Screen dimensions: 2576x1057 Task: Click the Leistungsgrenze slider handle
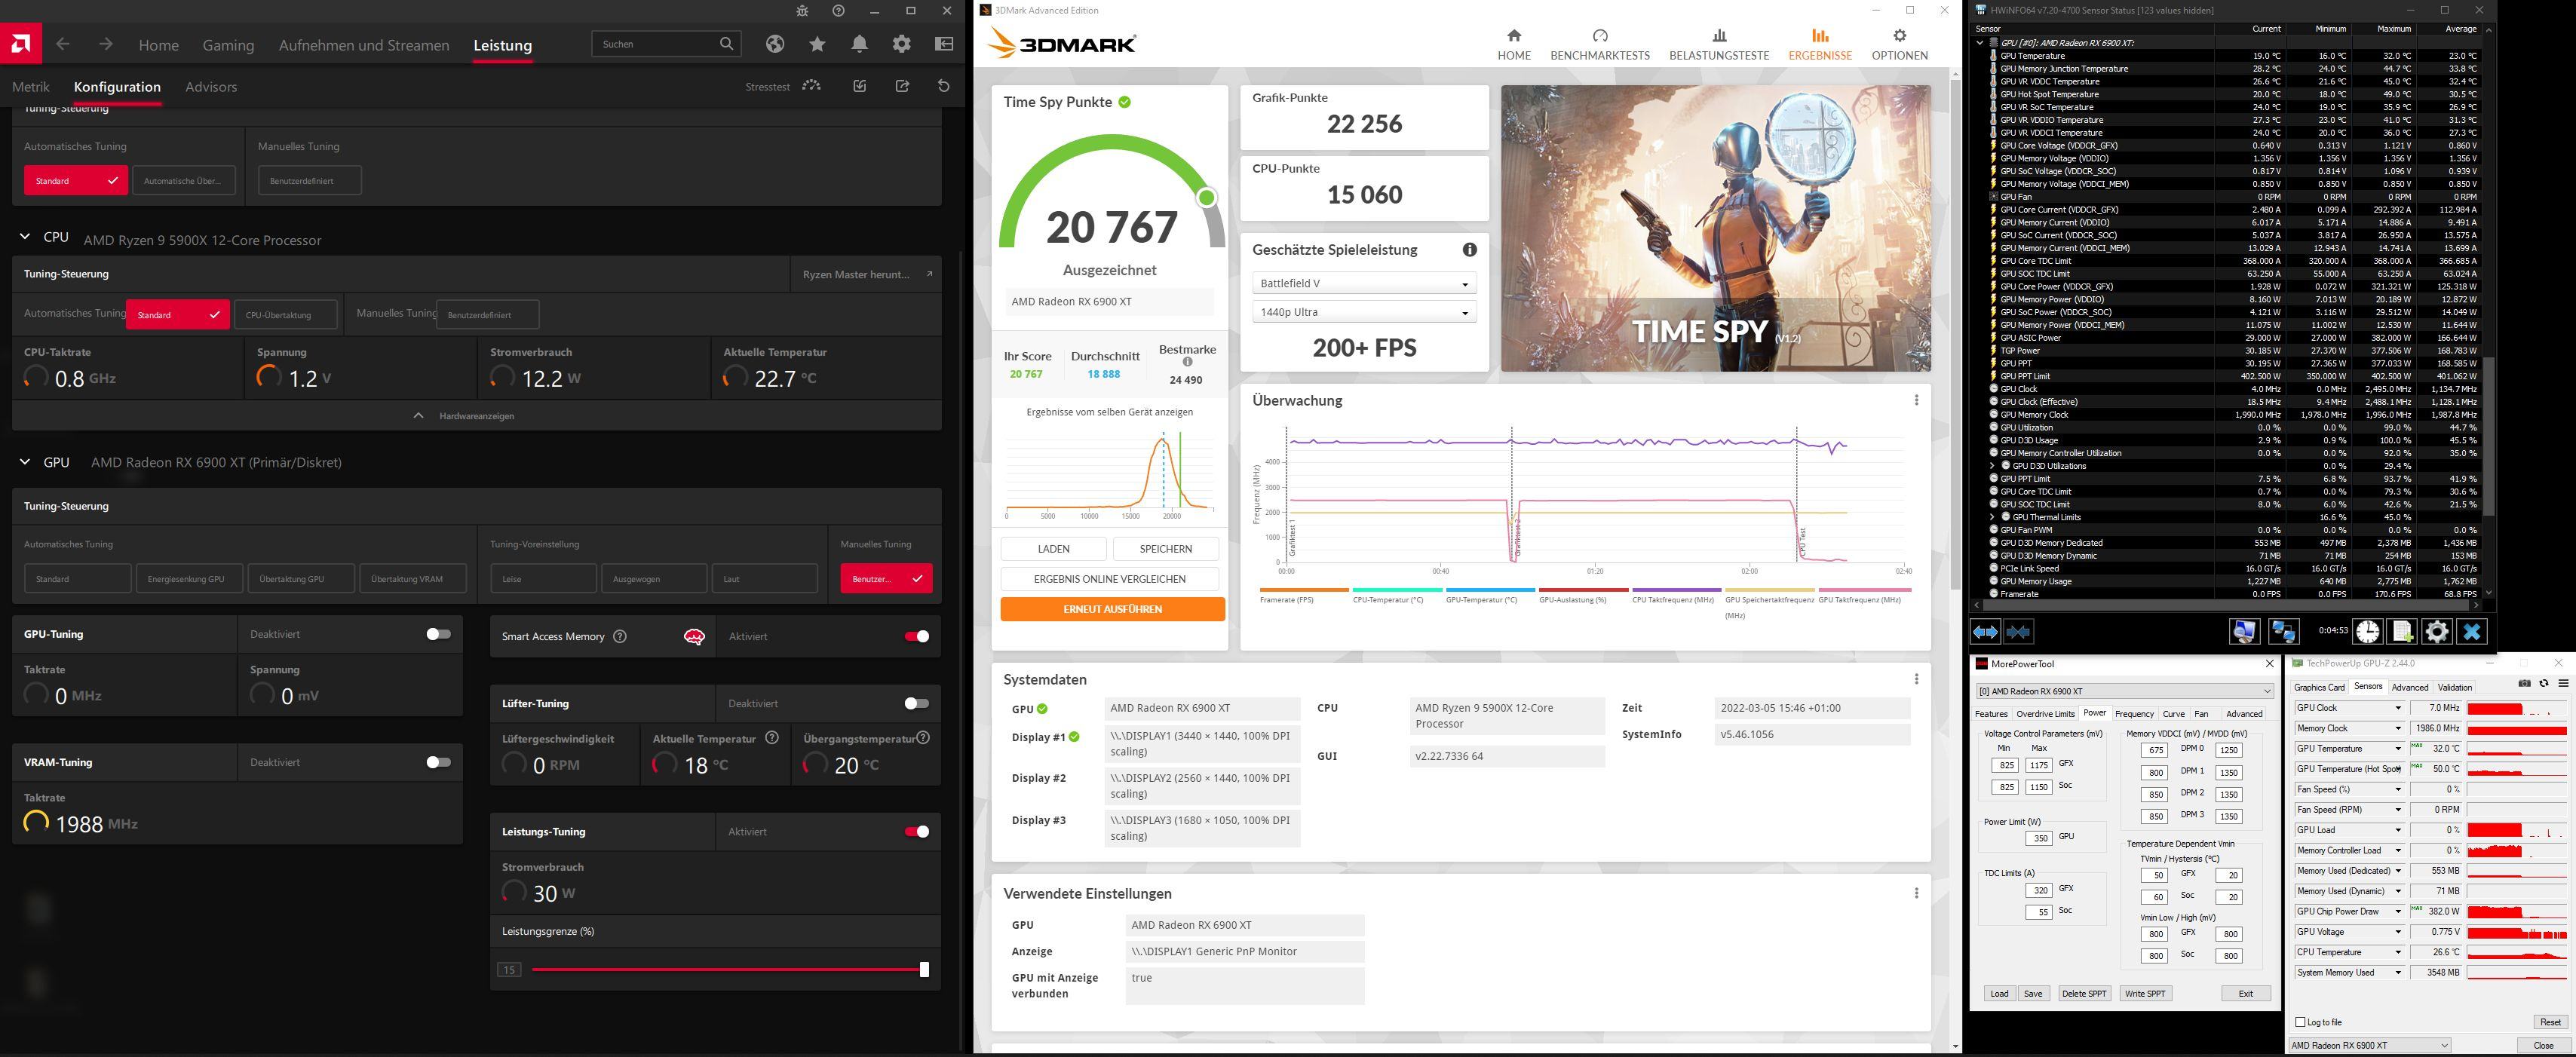(x=924, y=969)
